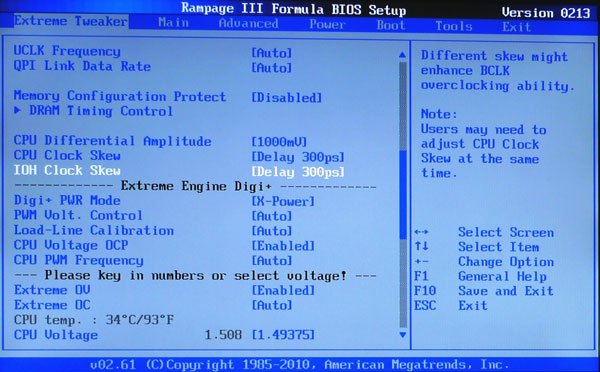This screenshot has width=600, height=372.
Task: Click the settings list scrollbar thumb
Action: [x=403, y=194]
